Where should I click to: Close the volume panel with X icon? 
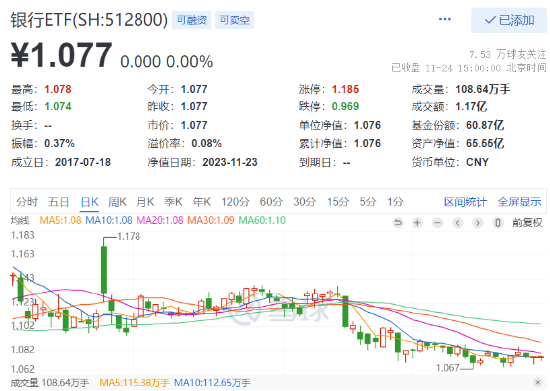(537, 382)
